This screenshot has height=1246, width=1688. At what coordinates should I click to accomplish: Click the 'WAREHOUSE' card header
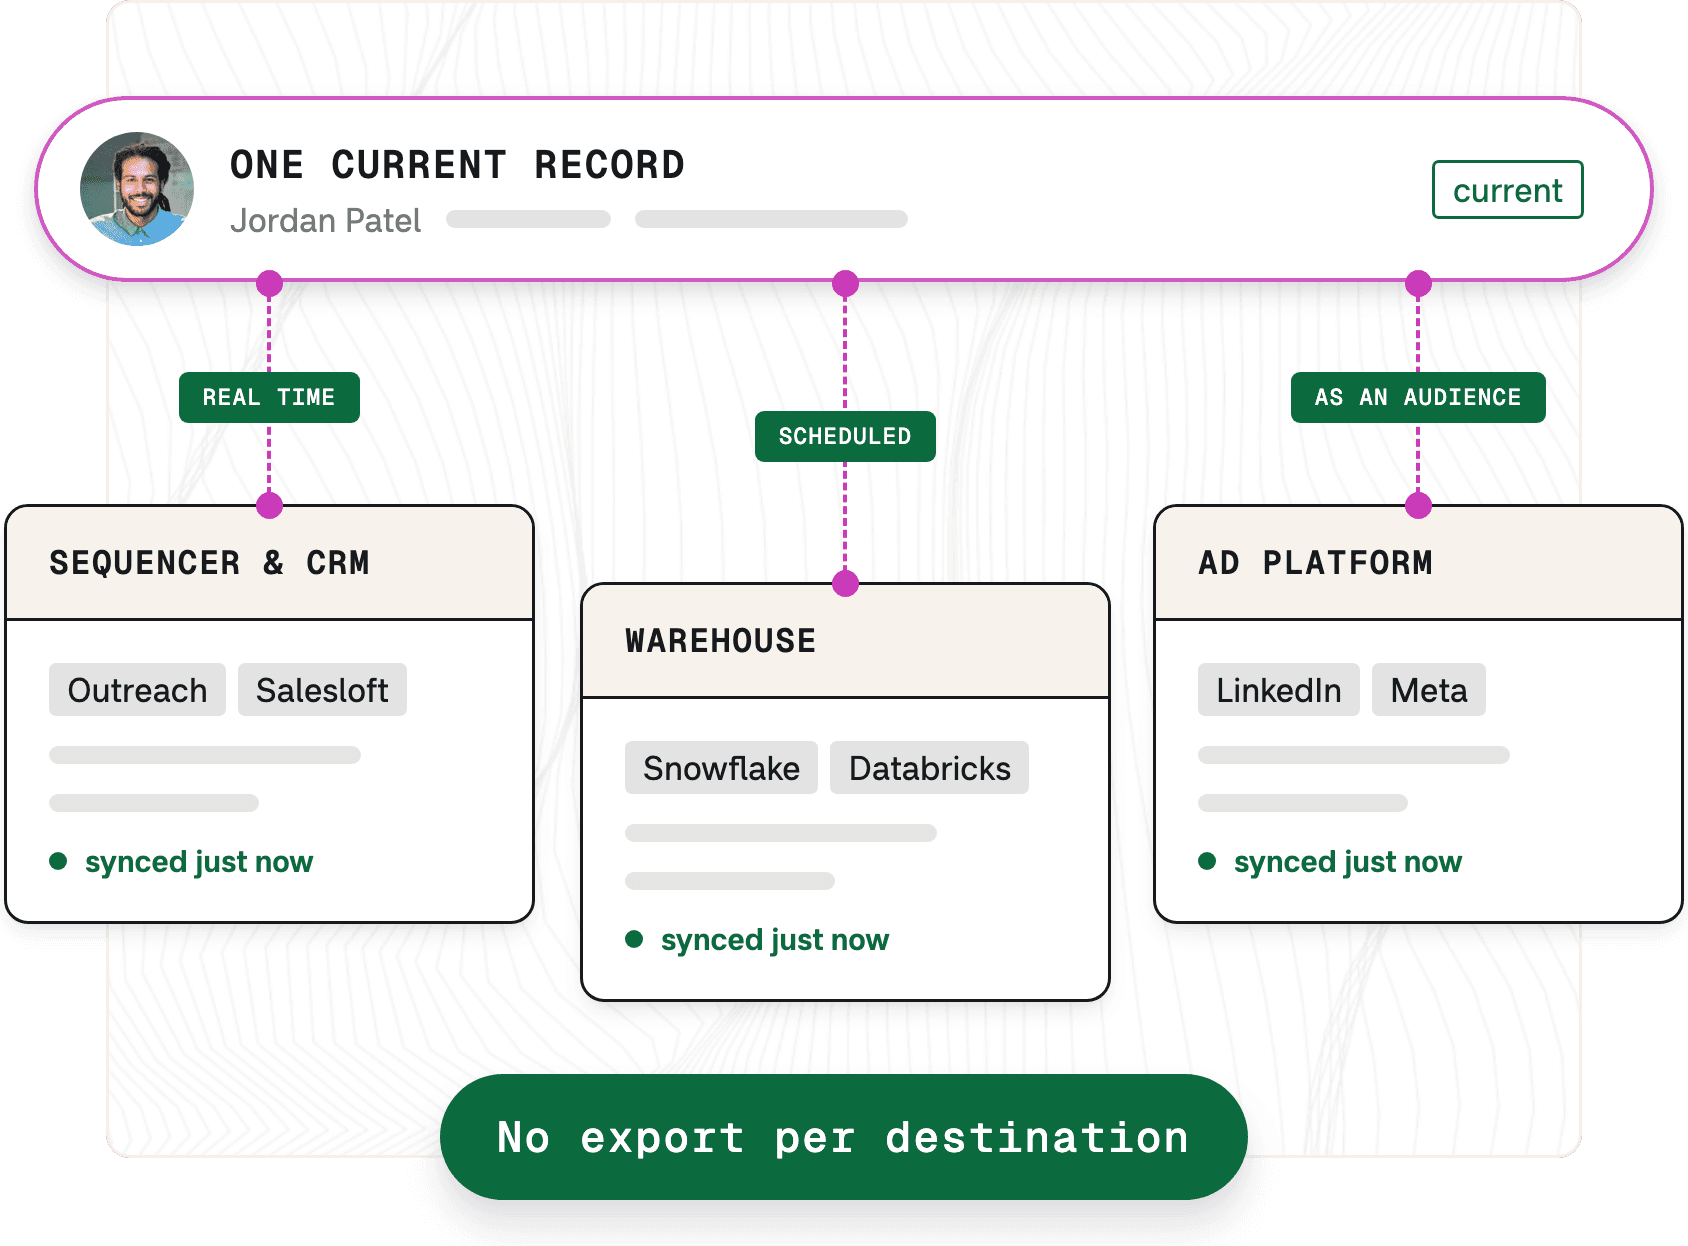[845, 641]
